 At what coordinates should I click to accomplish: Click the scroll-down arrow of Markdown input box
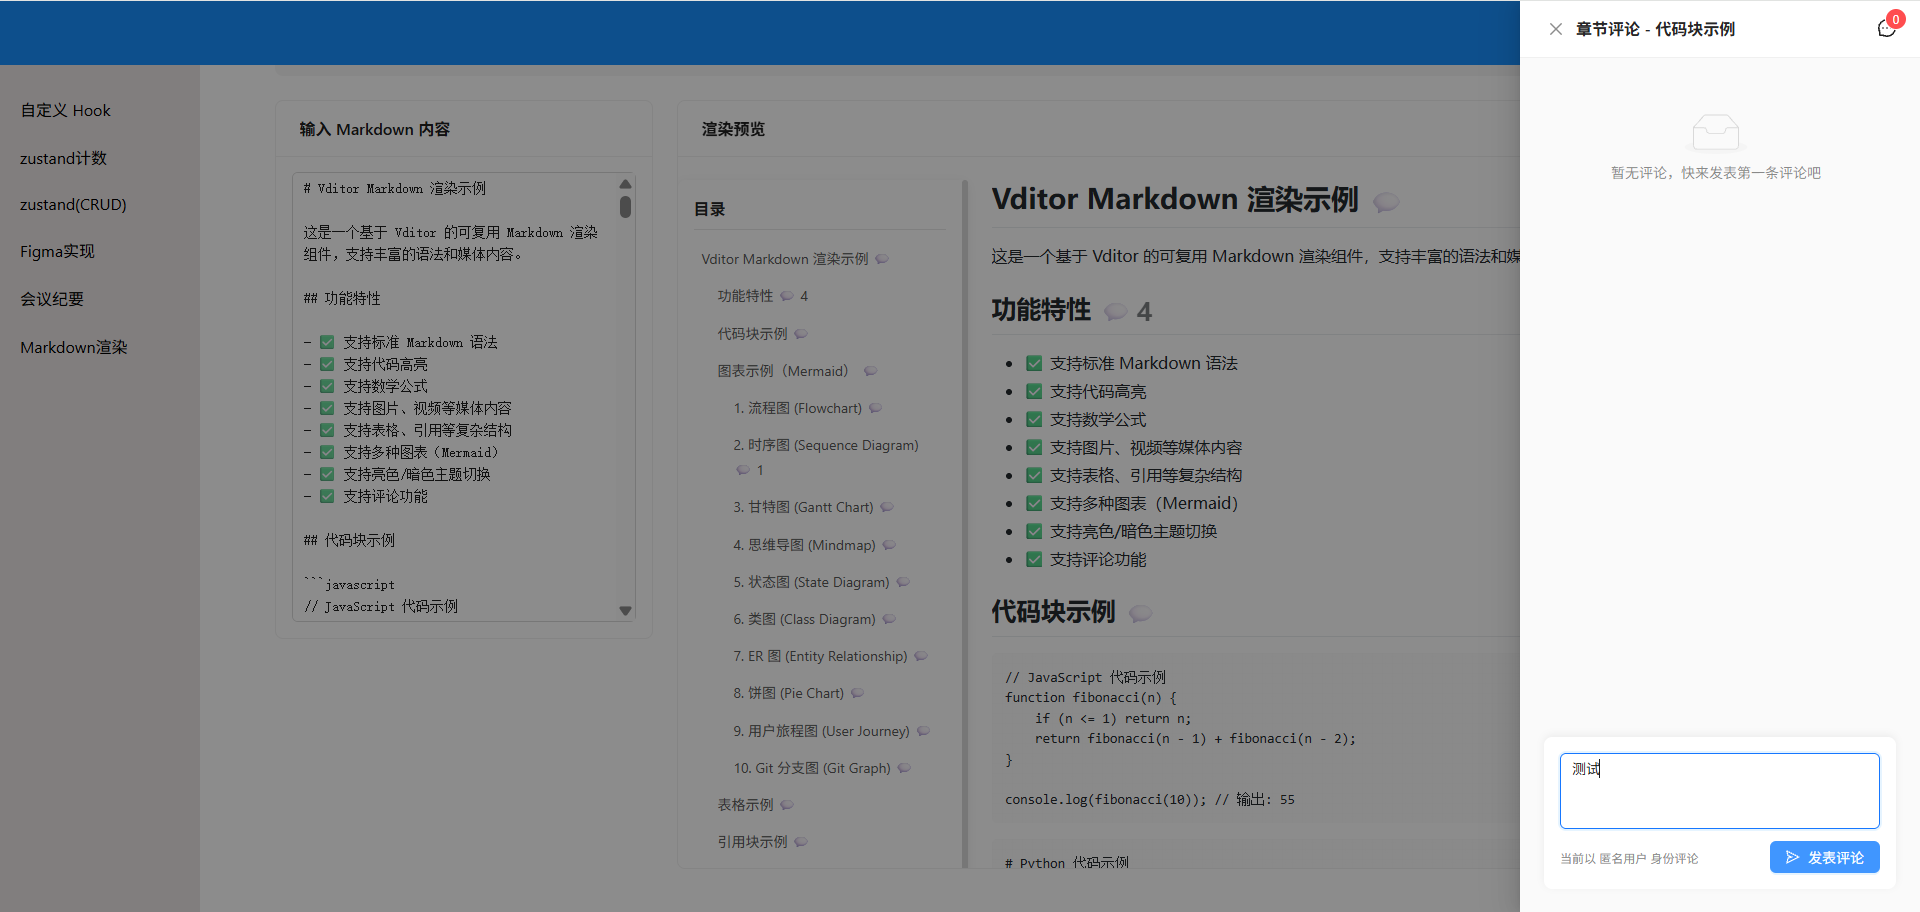tap(625, 611)
